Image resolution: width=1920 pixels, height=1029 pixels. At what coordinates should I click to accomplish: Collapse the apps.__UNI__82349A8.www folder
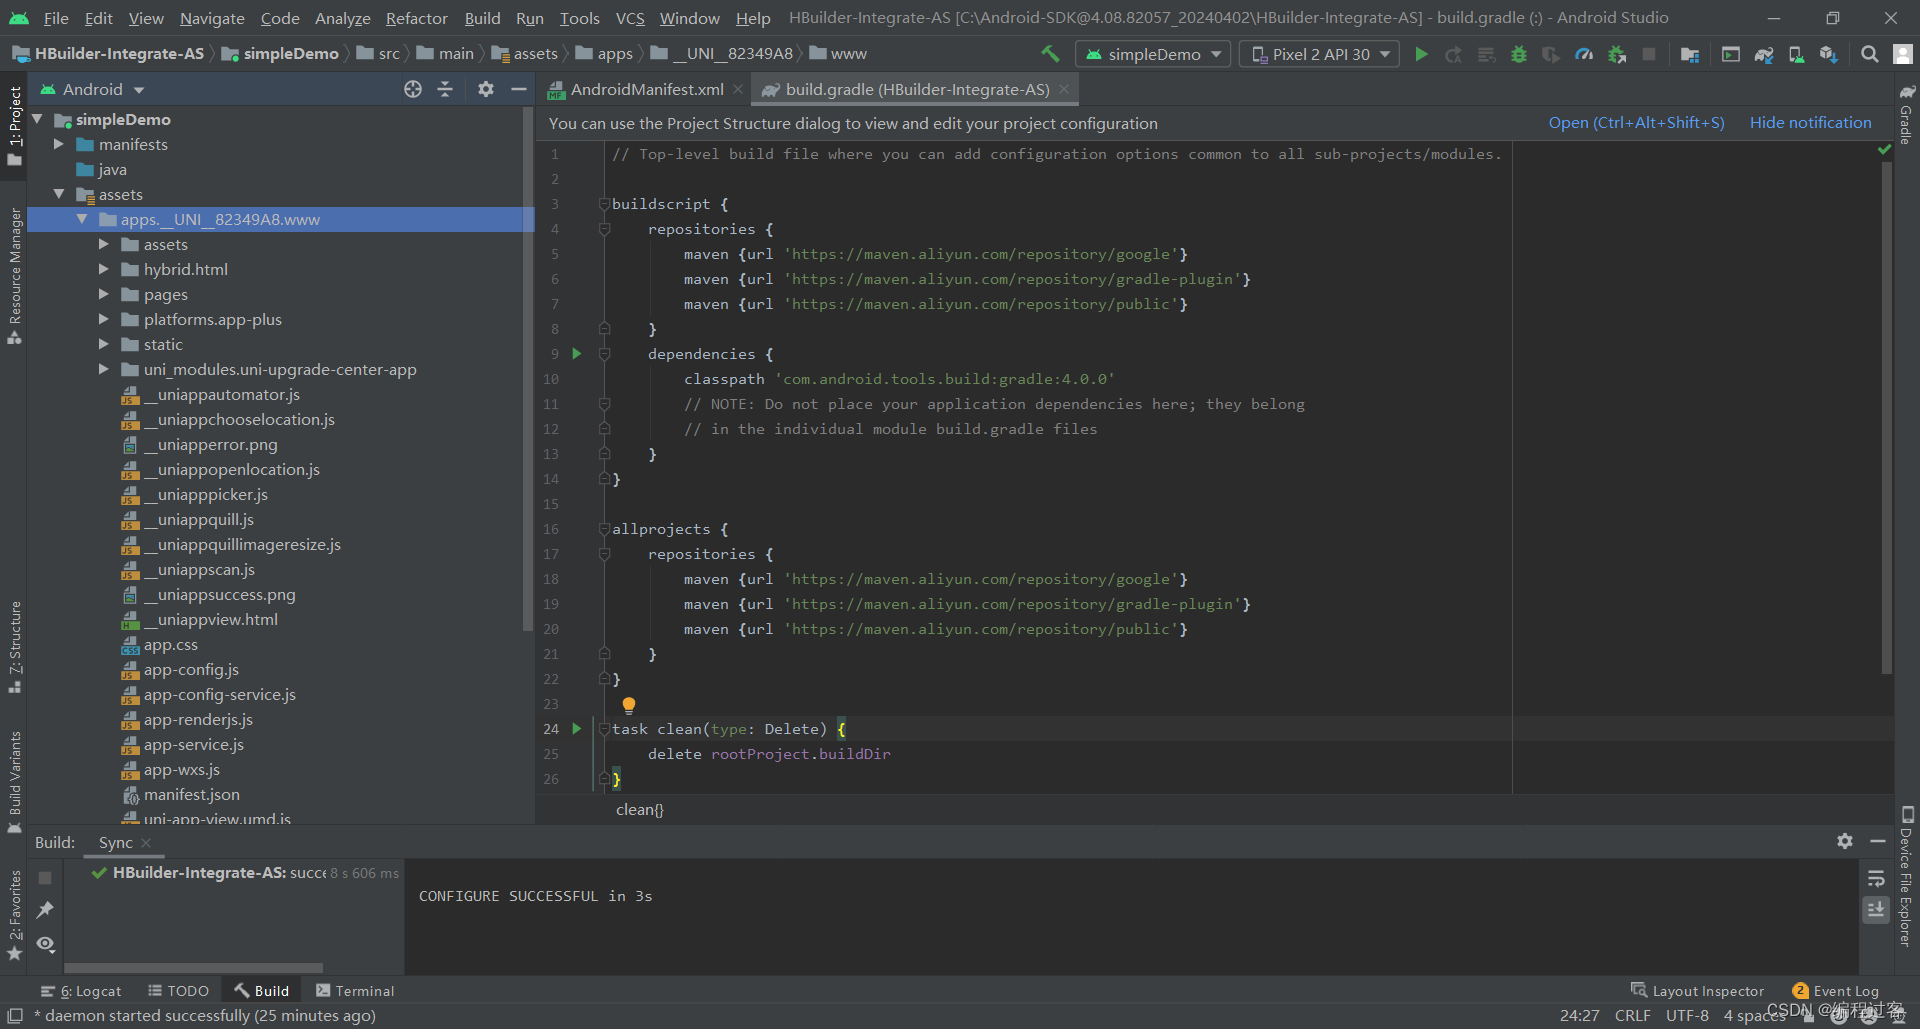tap(82, 219)
